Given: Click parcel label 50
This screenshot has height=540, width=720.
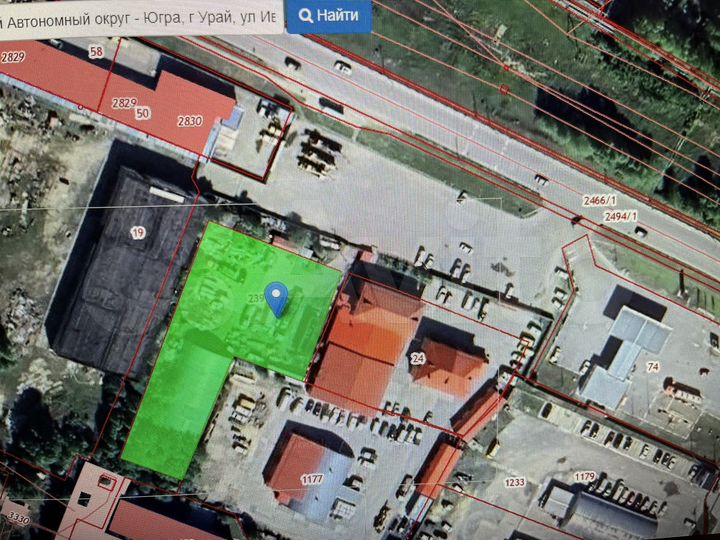Looking at the screenshot, I should click(x=143, y=113).
